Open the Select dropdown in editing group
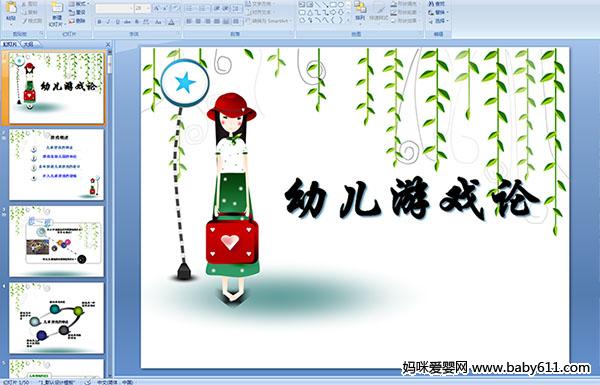This screenshot has width=600, height=385. tap(438, 21)
